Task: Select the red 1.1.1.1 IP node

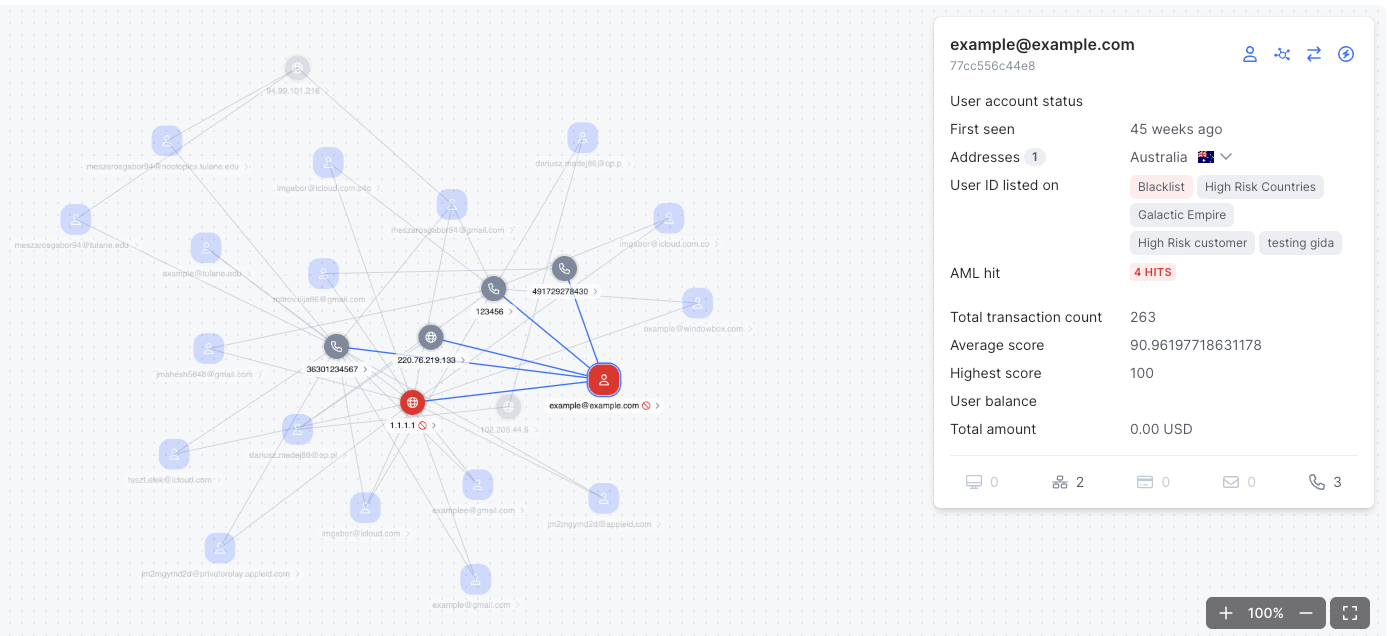Action: tap(412, 402)
